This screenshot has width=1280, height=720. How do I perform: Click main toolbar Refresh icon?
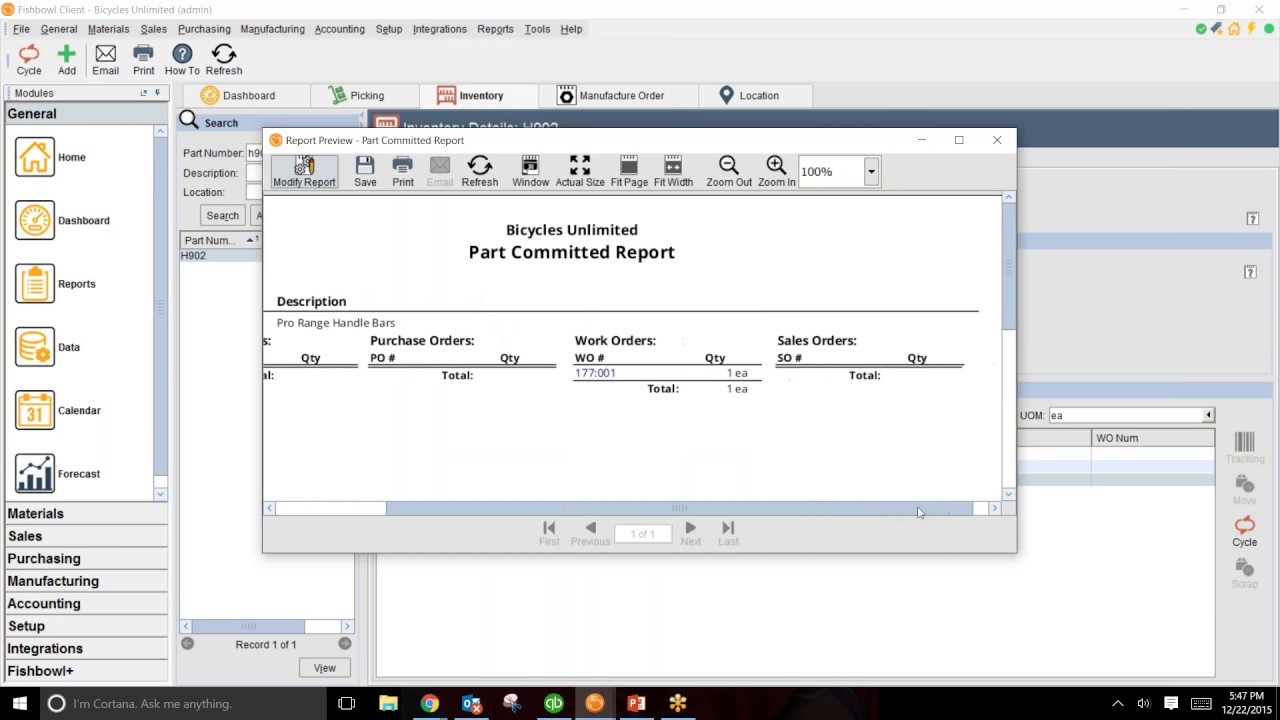224,59
